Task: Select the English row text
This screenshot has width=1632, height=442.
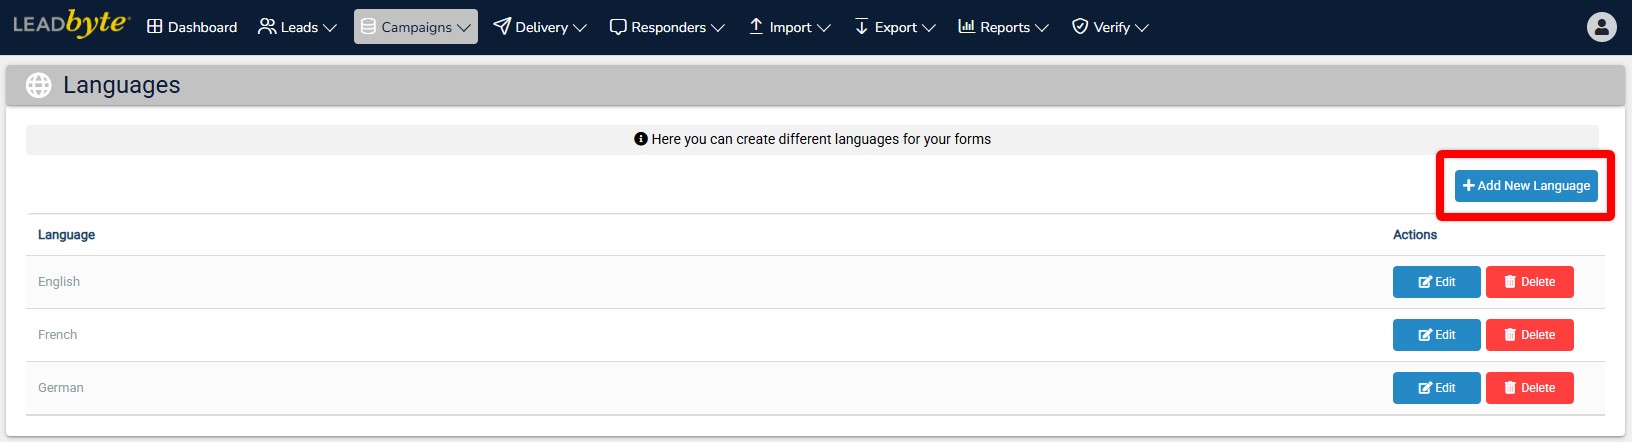Action: 59,282
